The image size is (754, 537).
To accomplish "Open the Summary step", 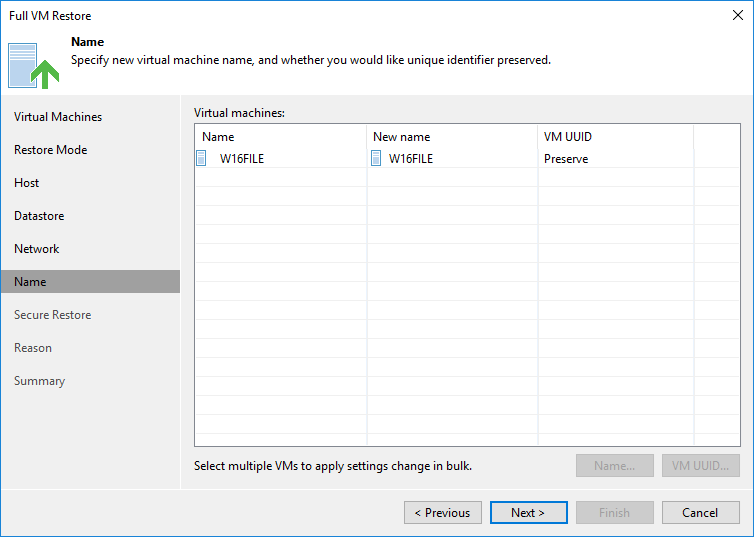I will tap(39, 381).
